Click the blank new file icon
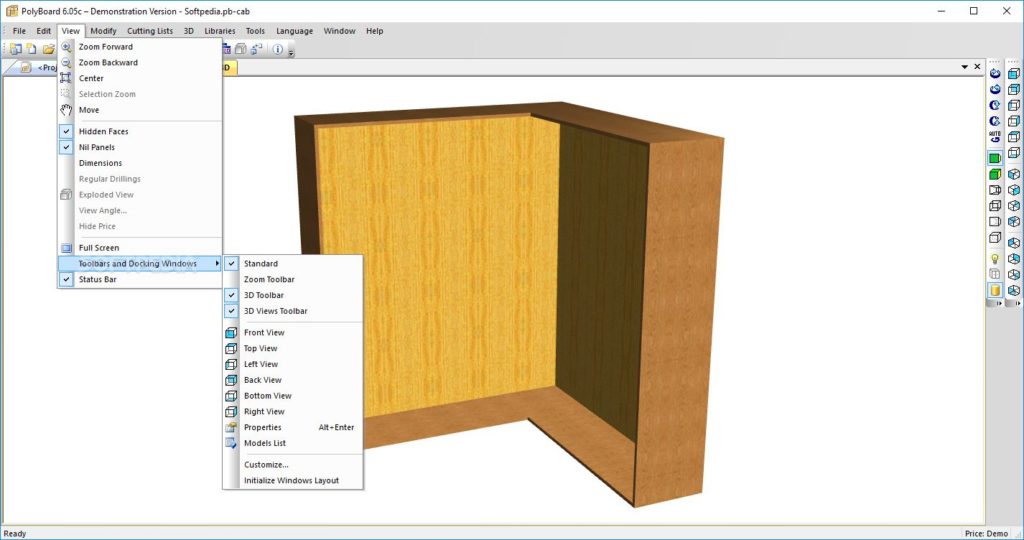Screen dimensions: 1024x540 (31, 49)
